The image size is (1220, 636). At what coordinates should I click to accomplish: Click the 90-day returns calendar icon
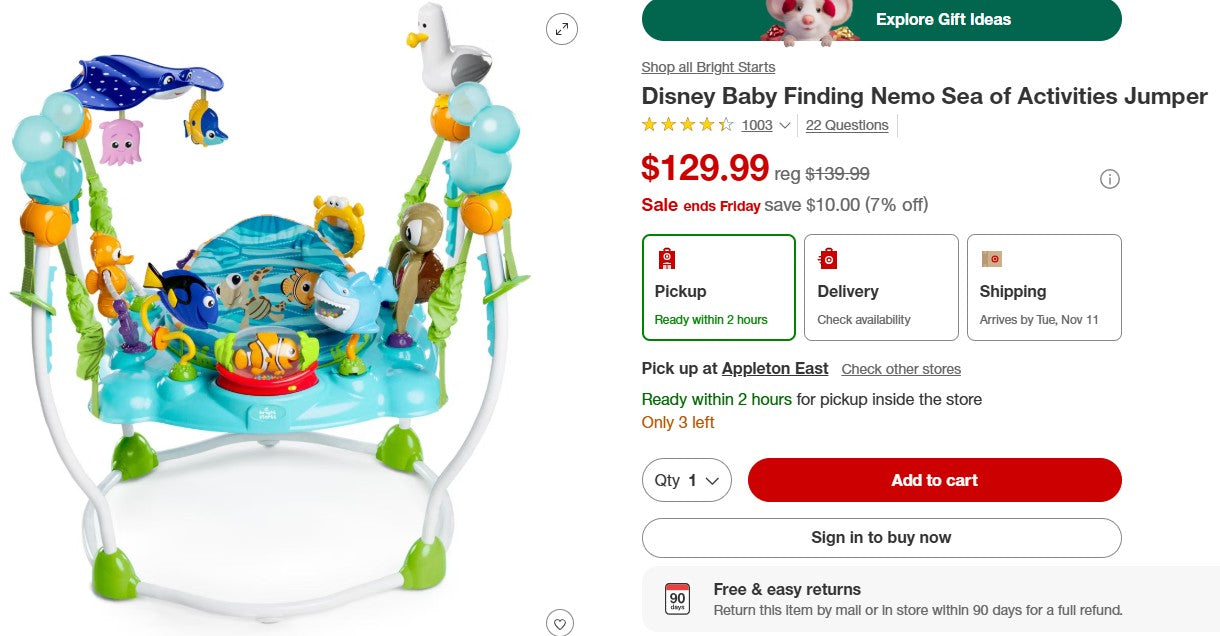[676, 601]
